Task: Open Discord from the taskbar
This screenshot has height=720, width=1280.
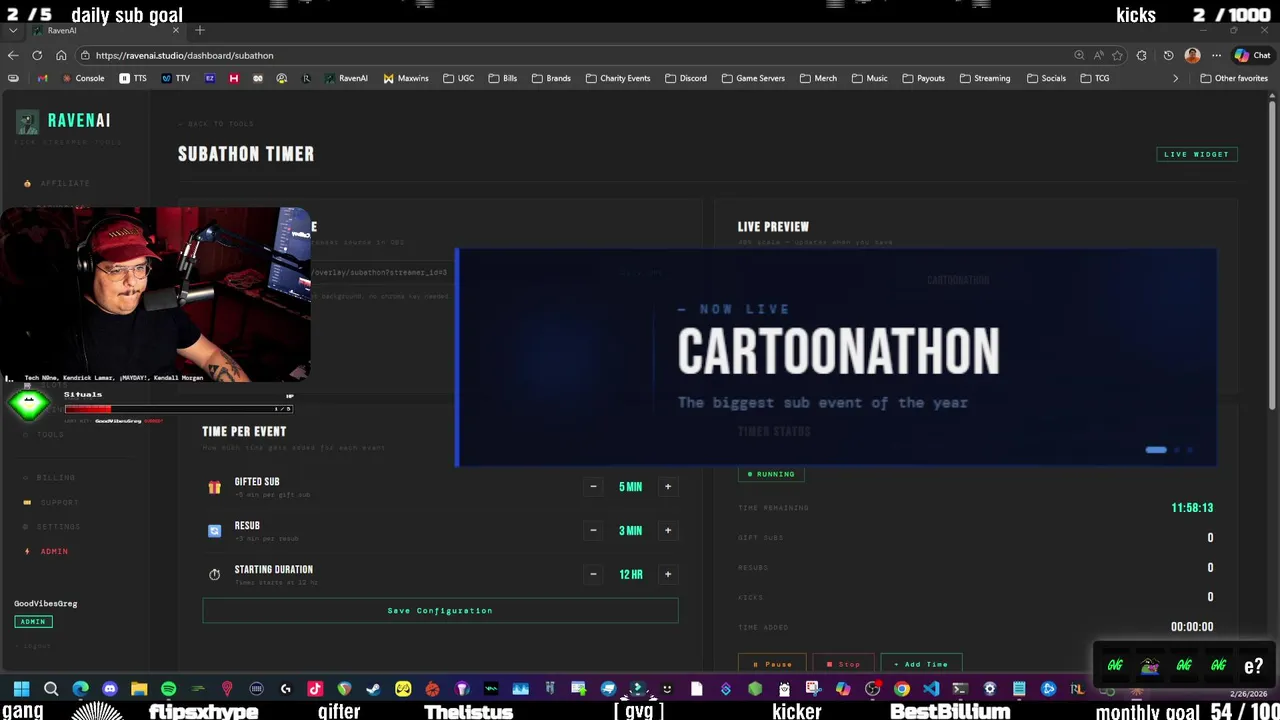Action: pyautogui.click(x=110, y=688)
